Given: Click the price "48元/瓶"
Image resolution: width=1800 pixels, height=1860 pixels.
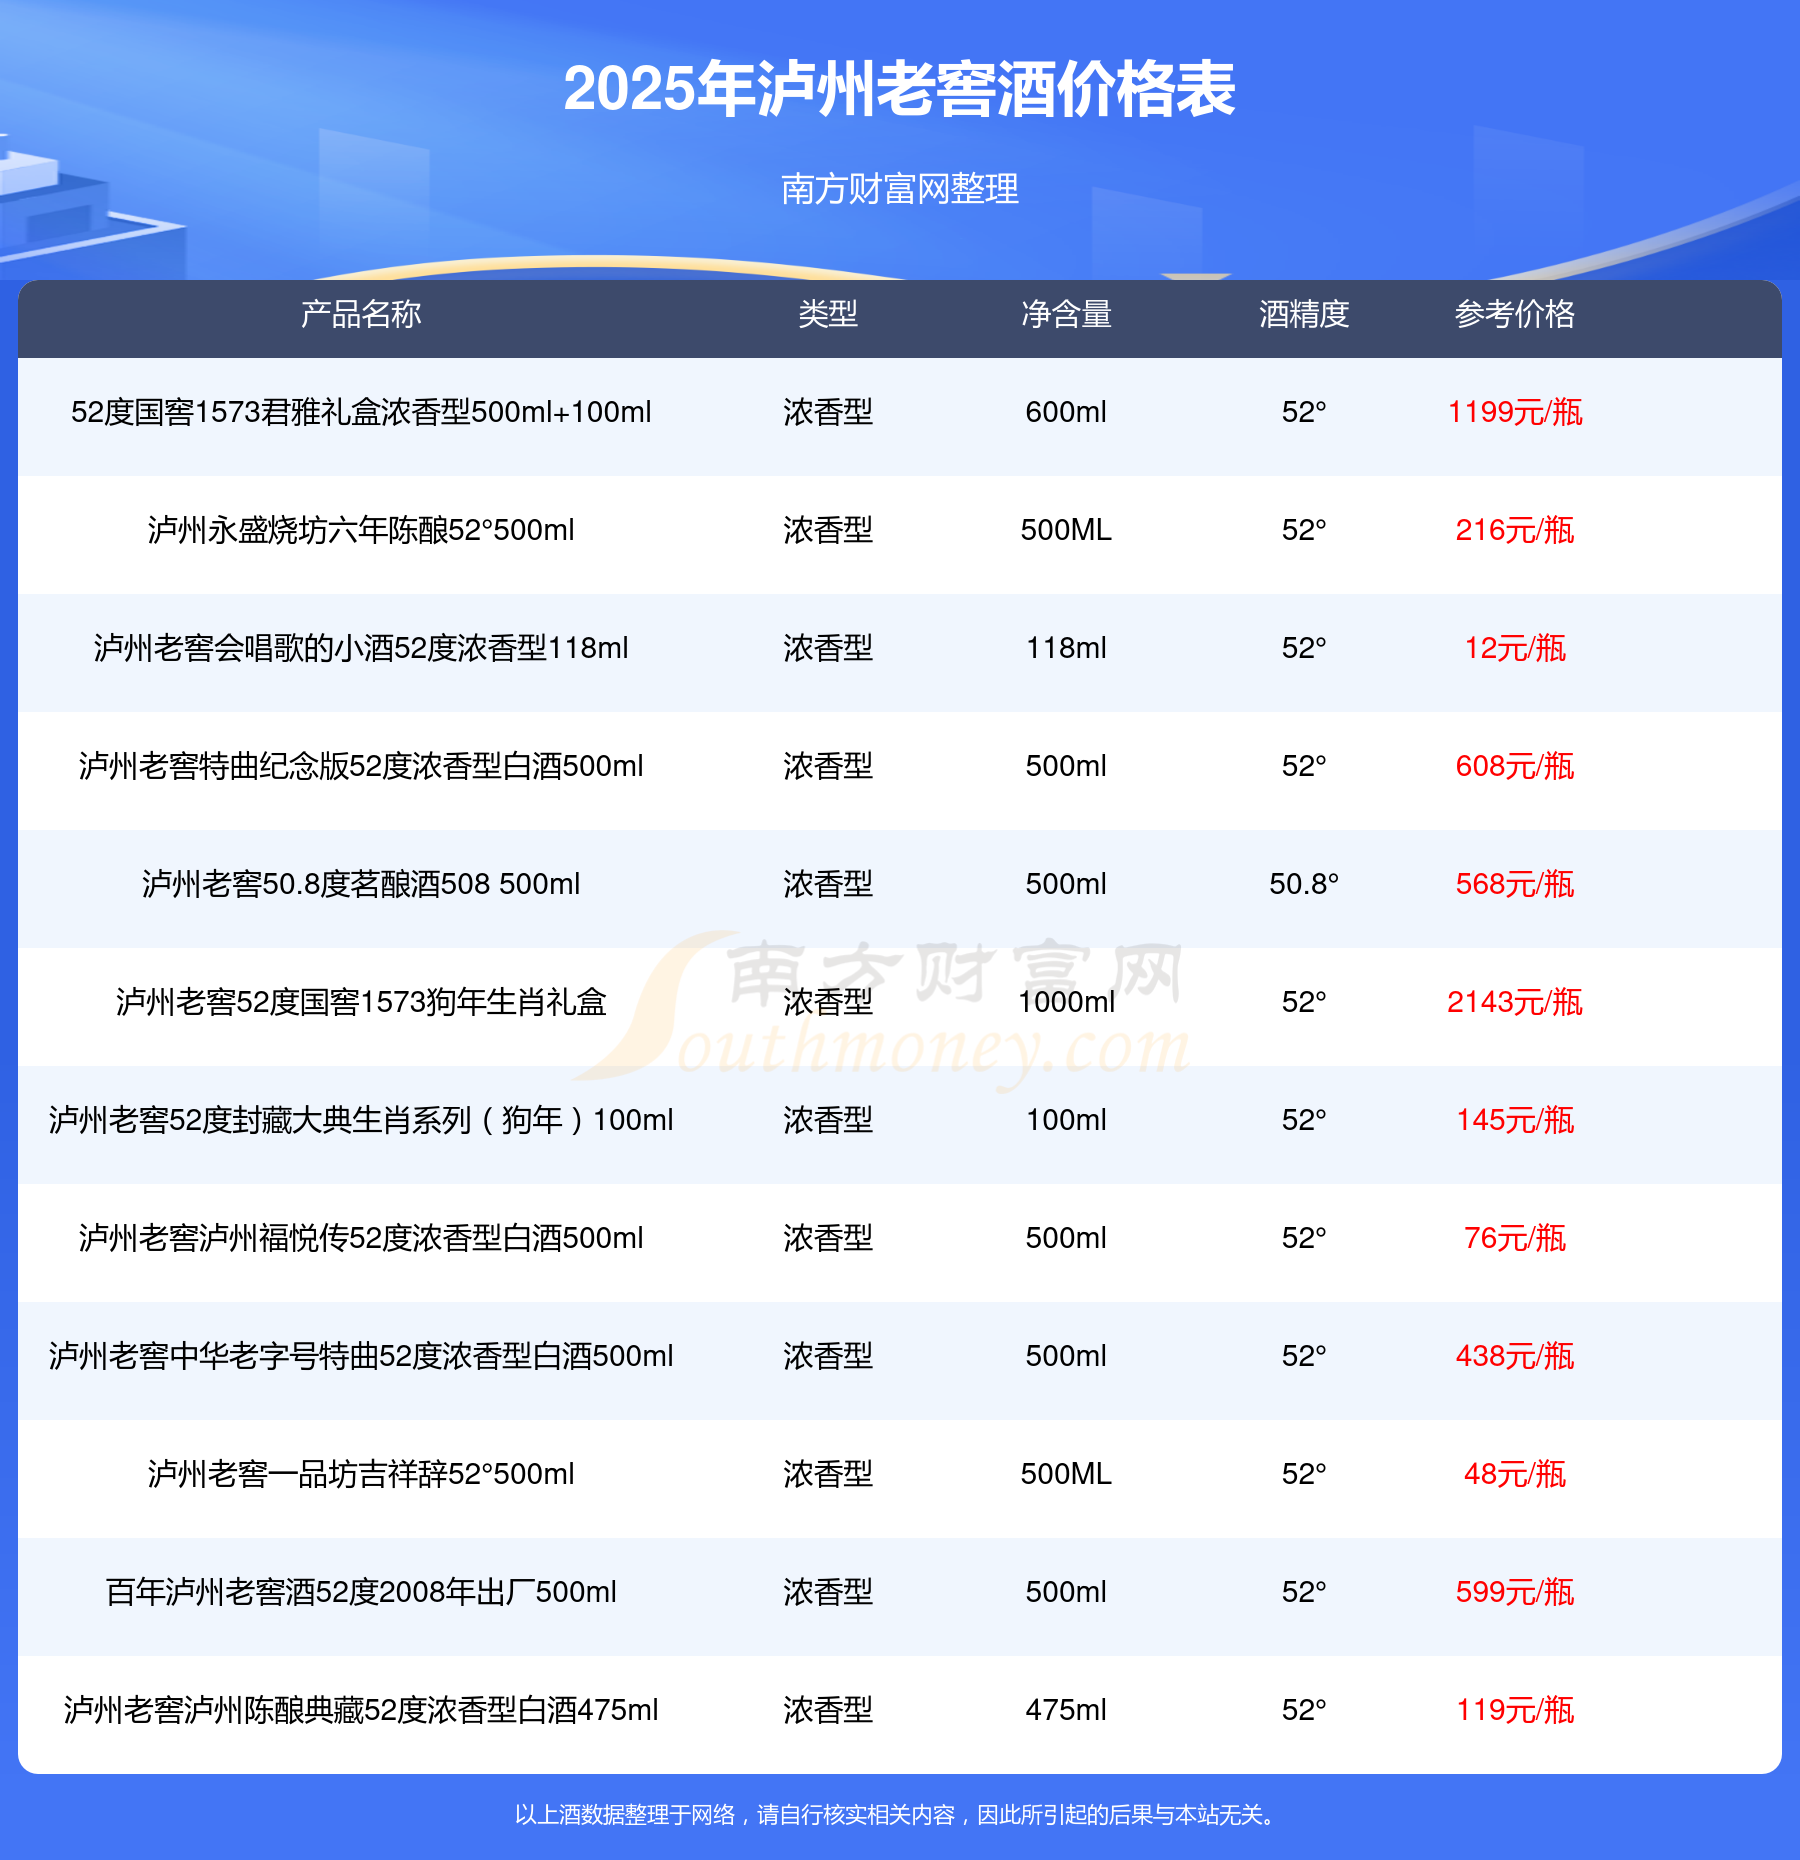Looking at the screenshot, I should (x=1515, y=1474).
